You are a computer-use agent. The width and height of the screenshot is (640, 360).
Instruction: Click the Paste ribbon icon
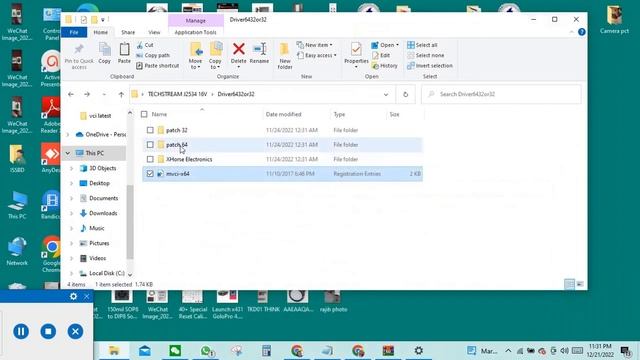[124, 53]
